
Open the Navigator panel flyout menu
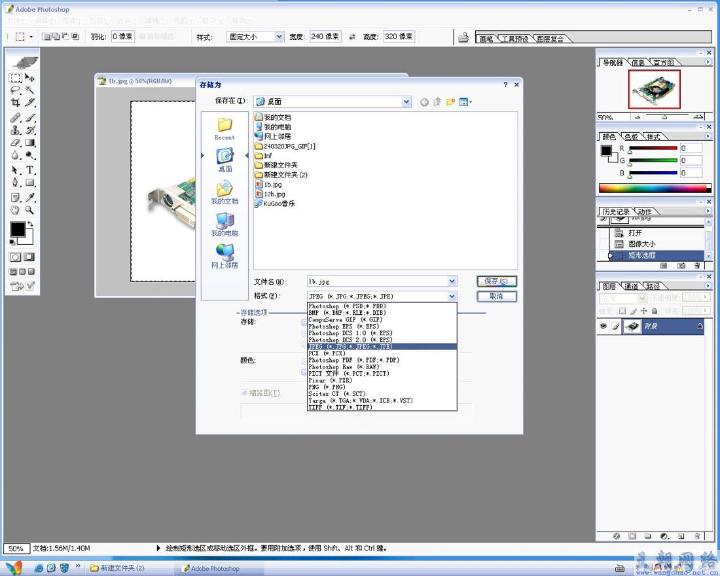[x=708, y=62]
